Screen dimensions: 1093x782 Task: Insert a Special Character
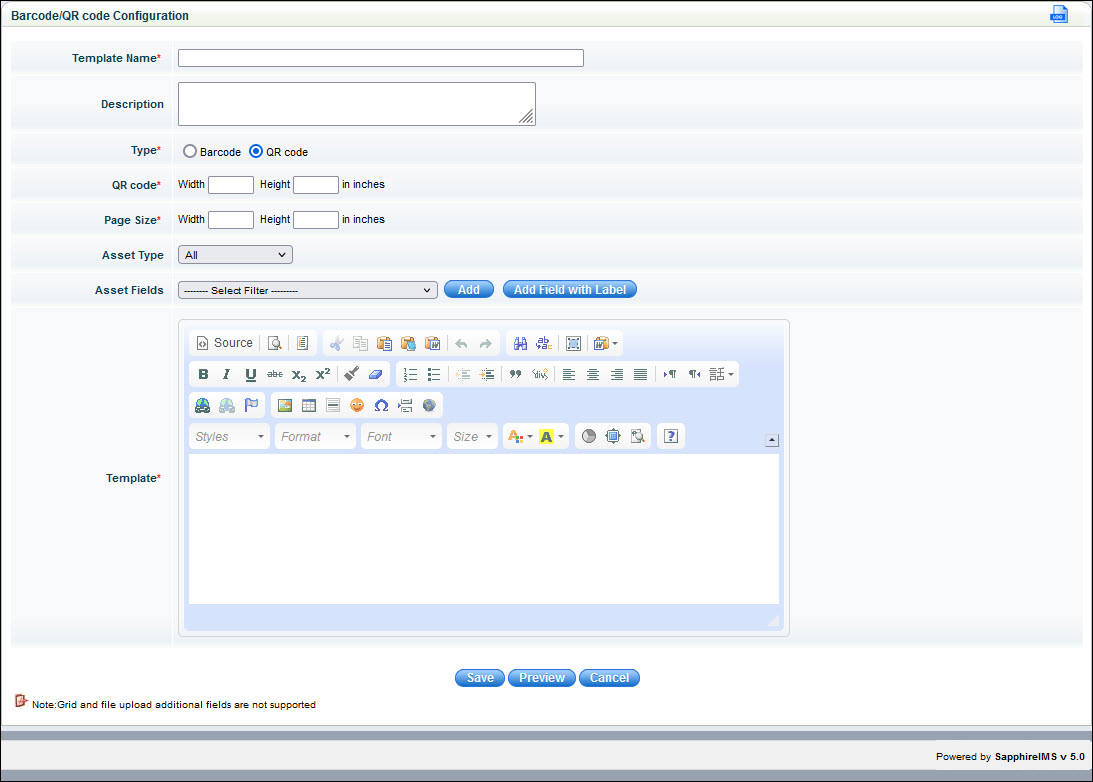[x=381, y=405]
